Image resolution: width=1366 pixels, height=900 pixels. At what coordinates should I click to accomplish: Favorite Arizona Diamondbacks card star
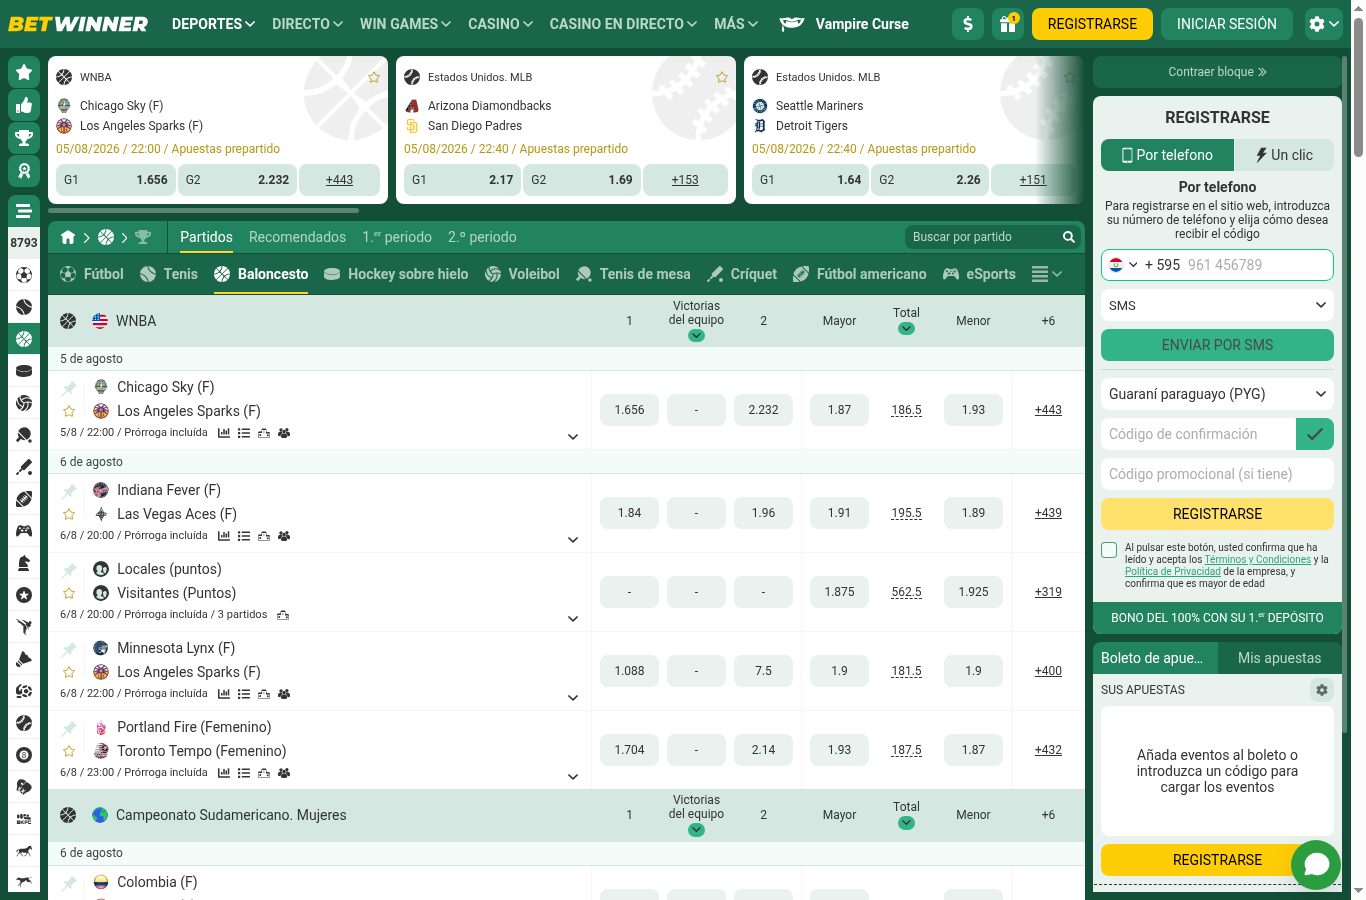click(x=722, y=77)
